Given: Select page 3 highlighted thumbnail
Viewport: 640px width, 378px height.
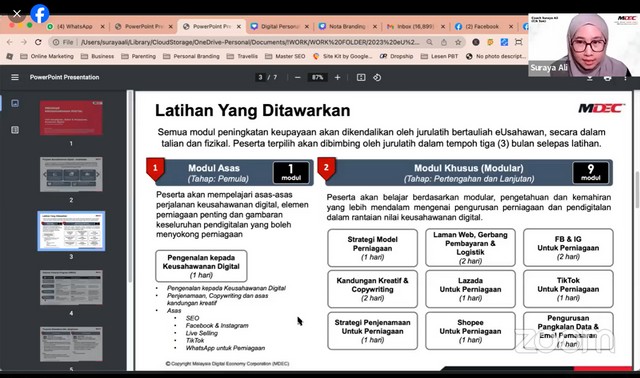Looking at the screenshot, I should [71, 231].
